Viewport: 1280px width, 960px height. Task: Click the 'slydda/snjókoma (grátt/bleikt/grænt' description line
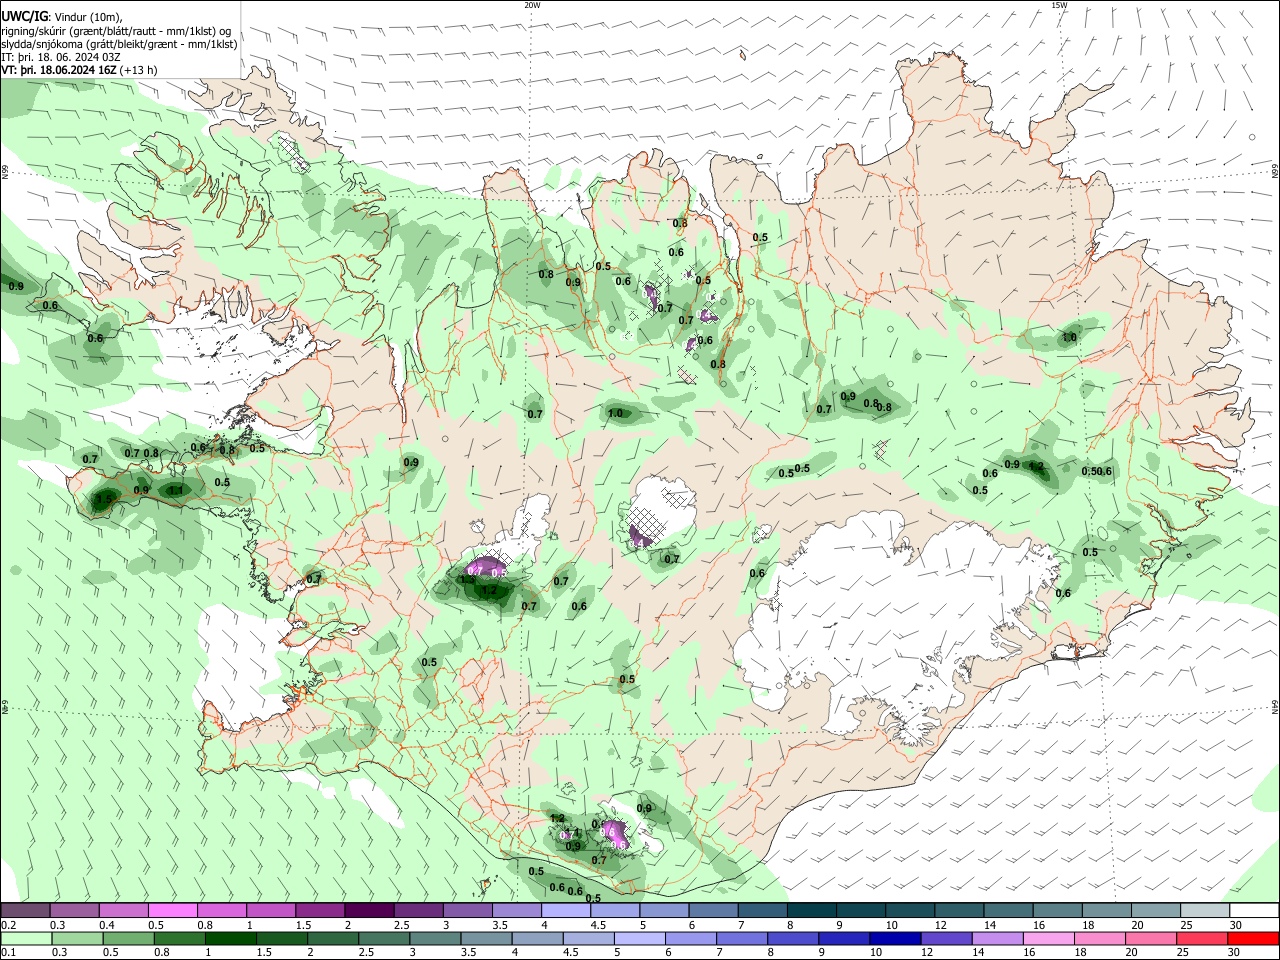pos(119,44)
